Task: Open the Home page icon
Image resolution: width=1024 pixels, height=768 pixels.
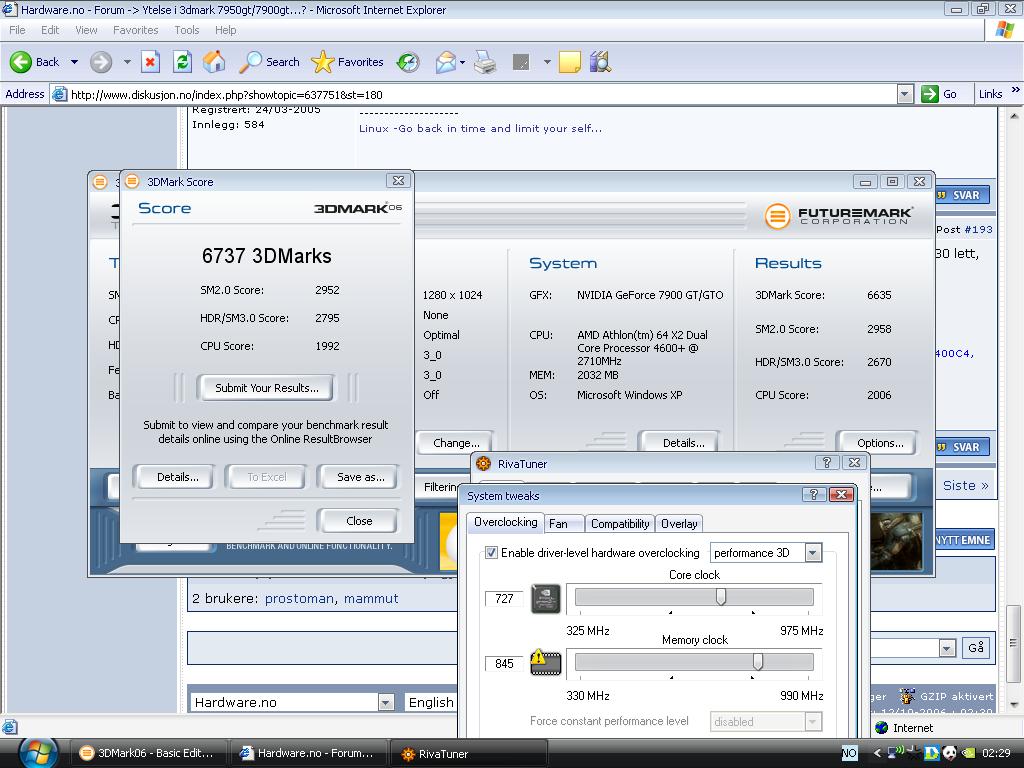Action: tap(214, 62)
